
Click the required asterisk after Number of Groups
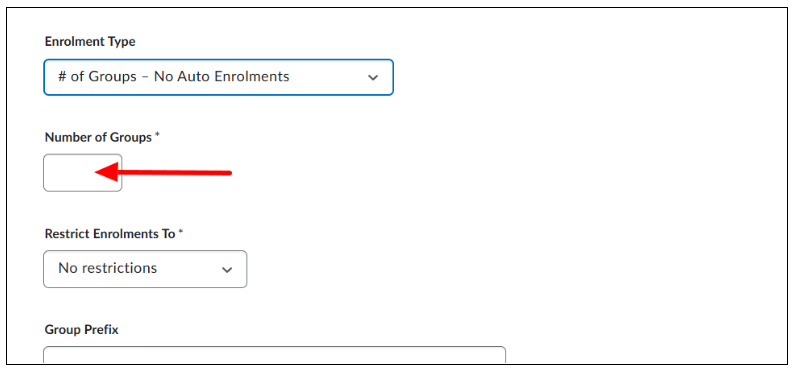(157, 136)
